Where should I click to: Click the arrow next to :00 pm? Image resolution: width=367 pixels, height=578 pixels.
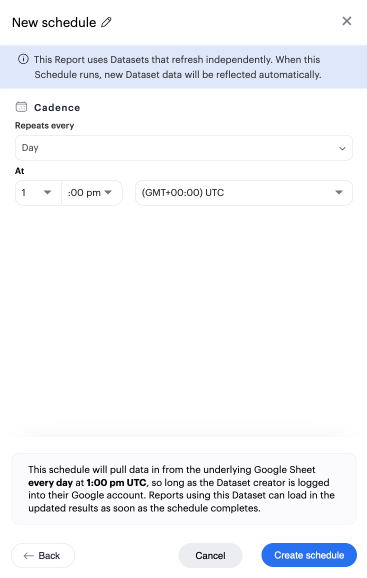[x=108, y=192]
